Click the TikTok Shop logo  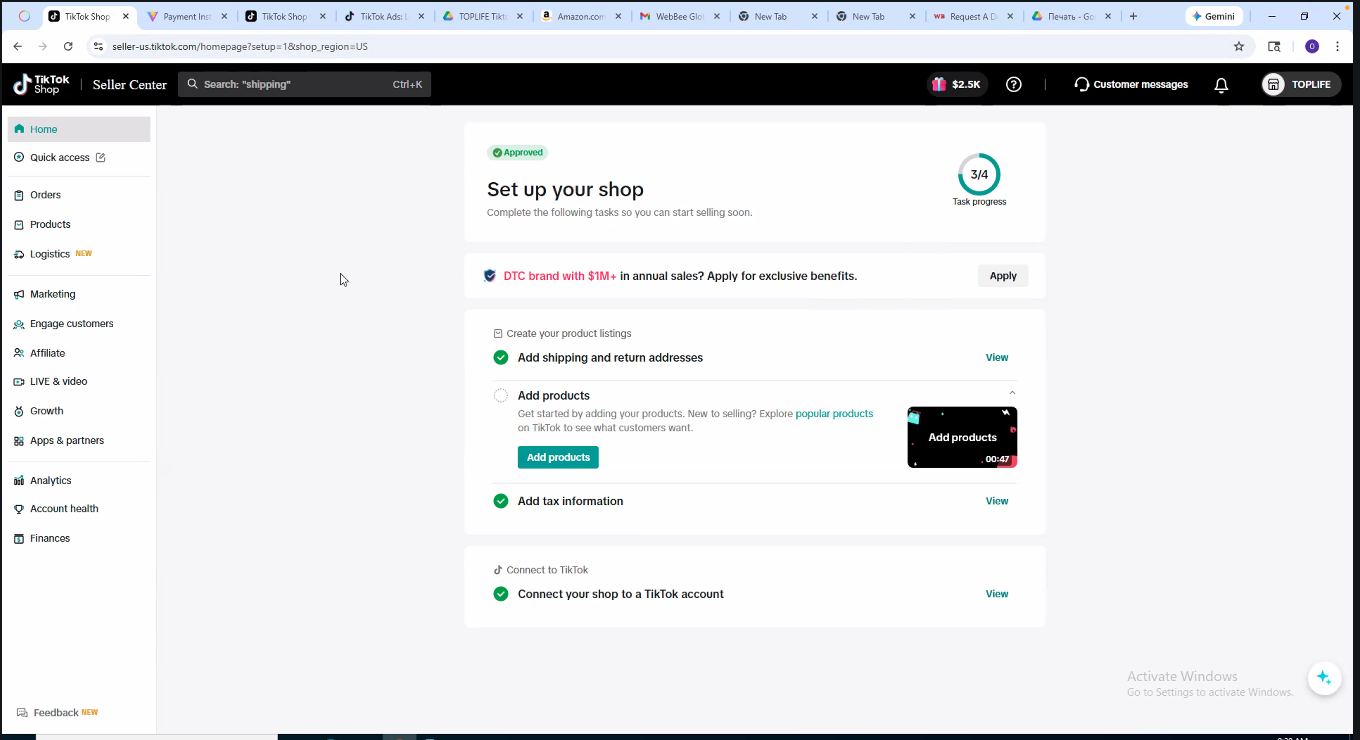click(41, 85)
